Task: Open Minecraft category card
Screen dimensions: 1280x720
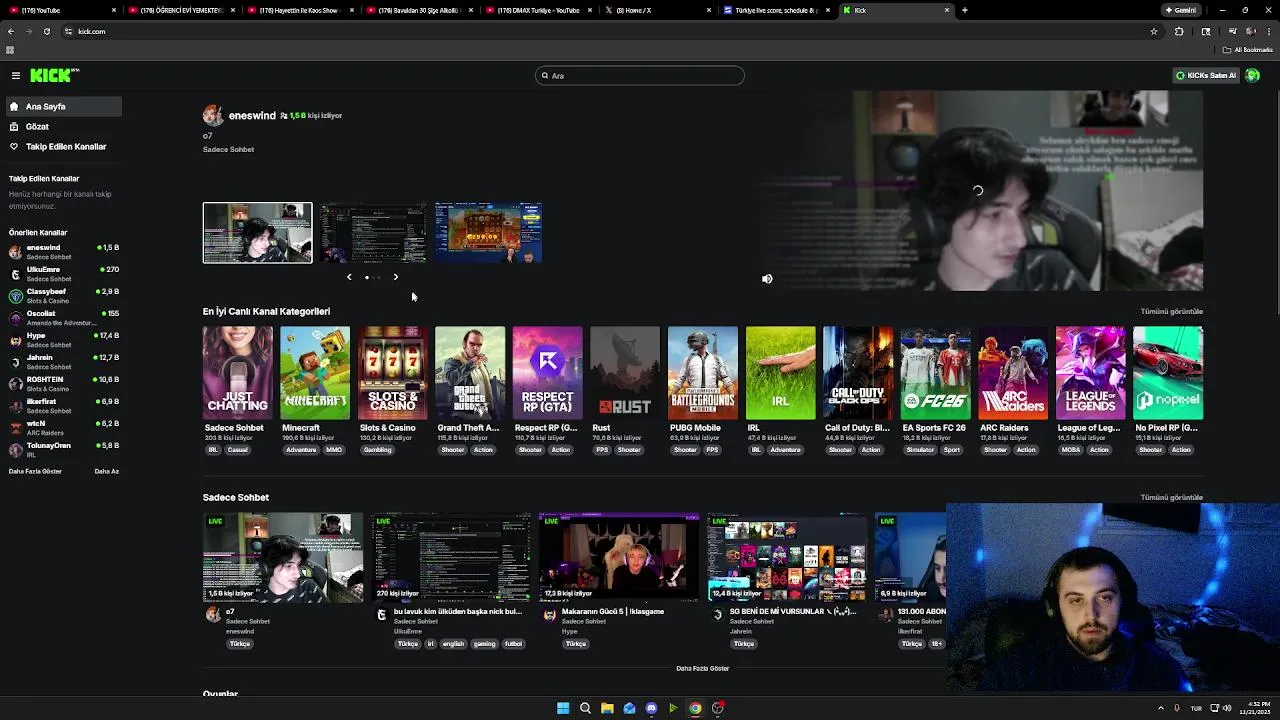Action: point(315,373)
